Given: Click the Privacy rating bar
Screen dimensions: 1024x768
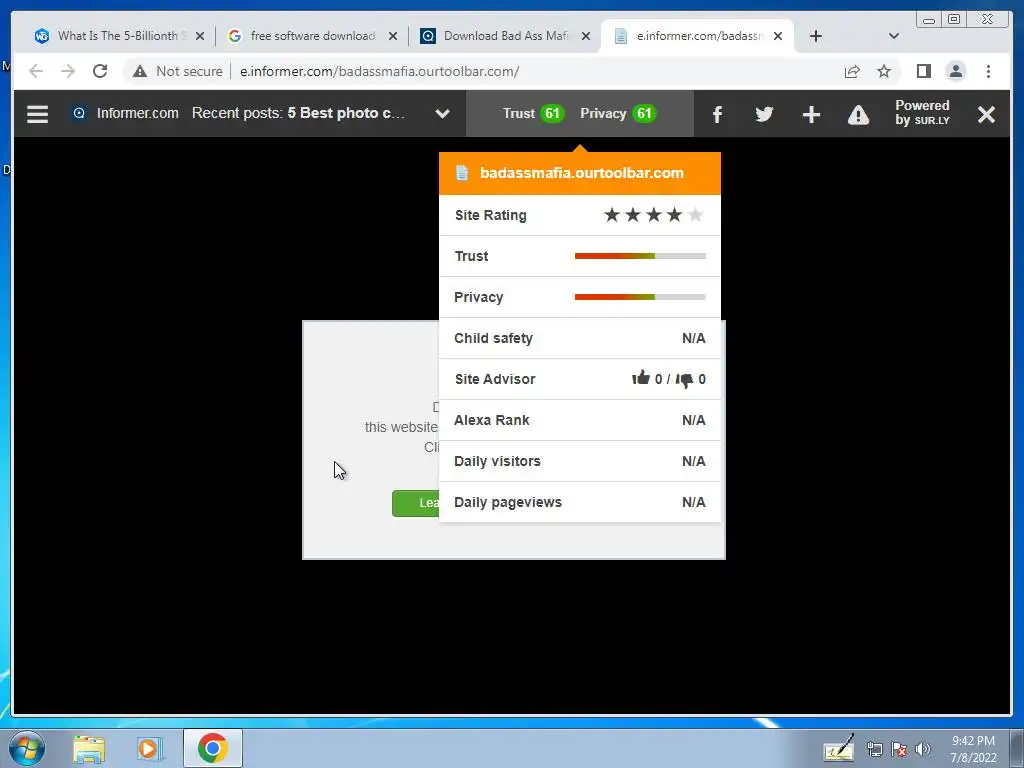Looking at the screenshot, I should point(640,297).
